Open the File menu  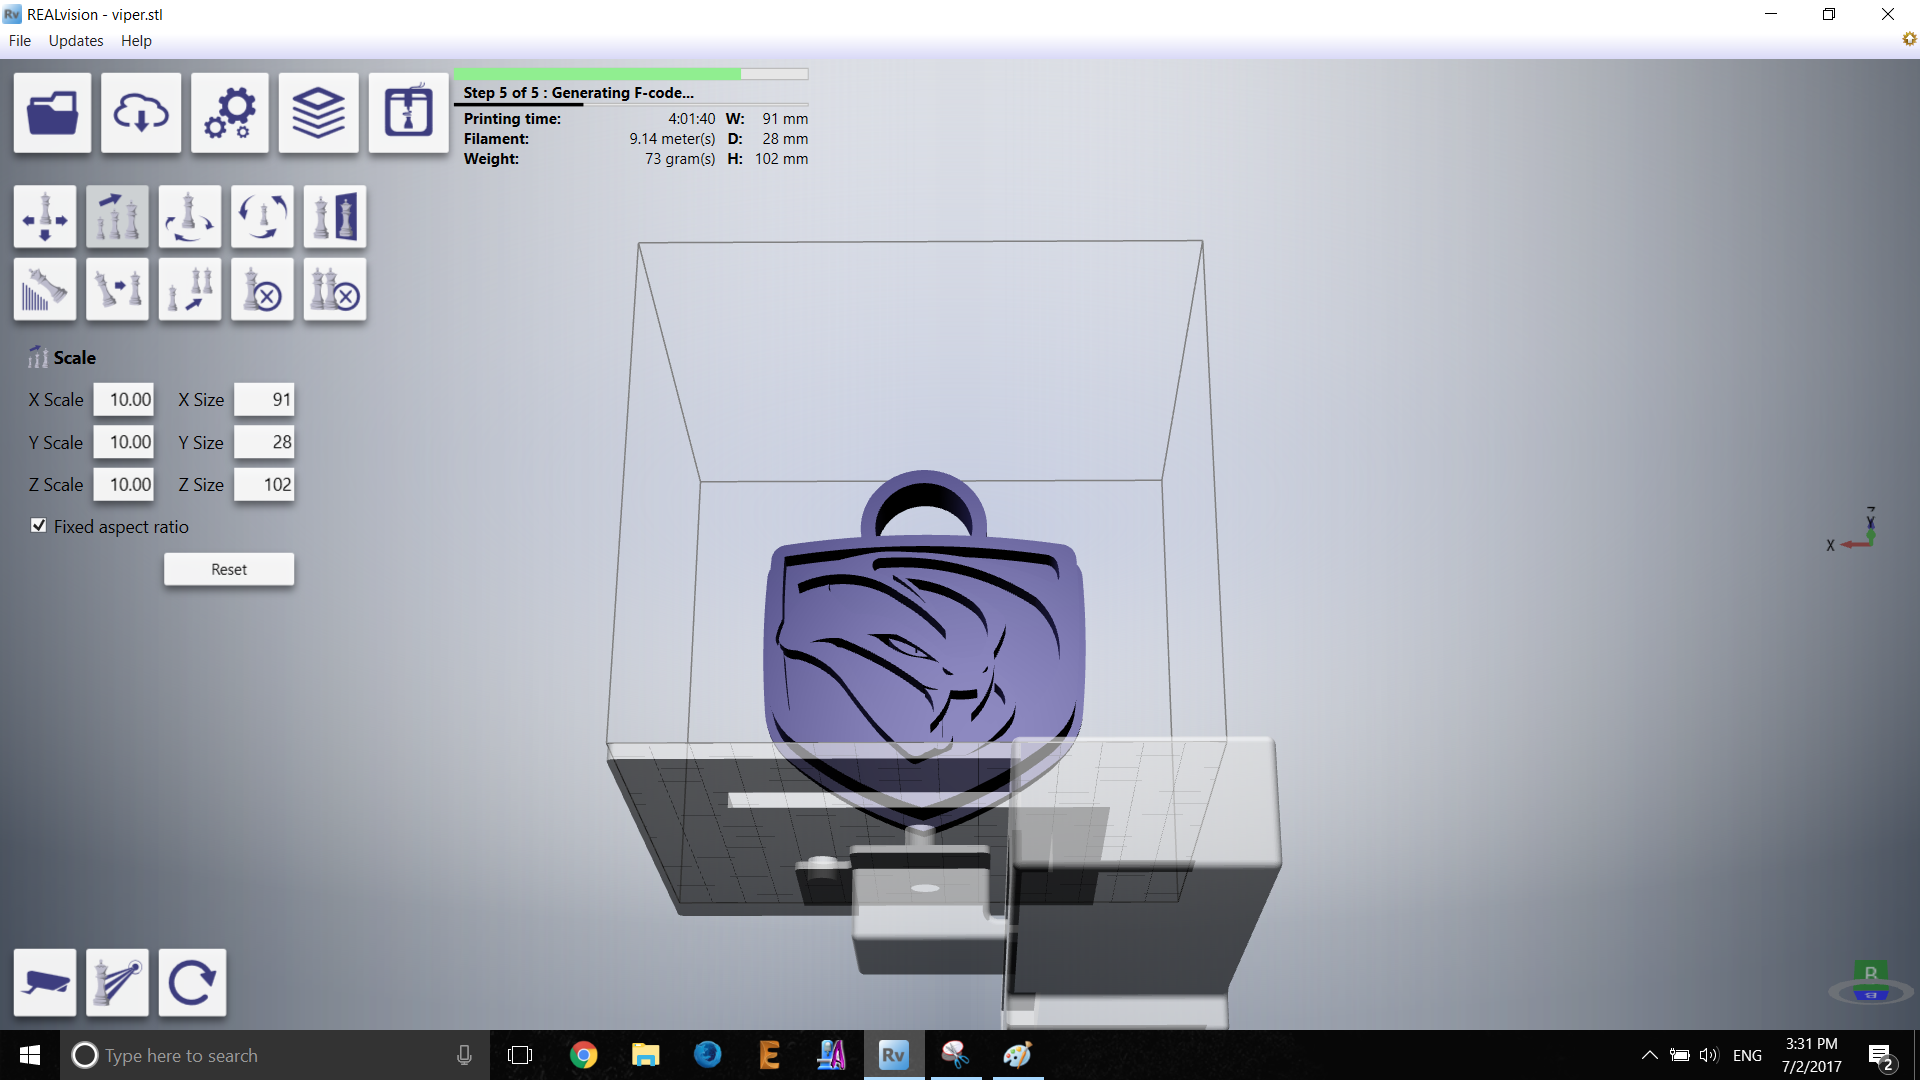(20, 41)
